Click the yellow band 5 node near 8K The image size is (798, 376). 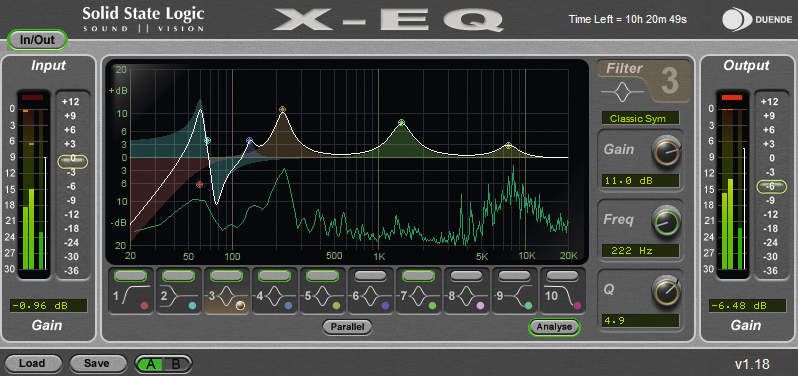(x=508, y=146)
